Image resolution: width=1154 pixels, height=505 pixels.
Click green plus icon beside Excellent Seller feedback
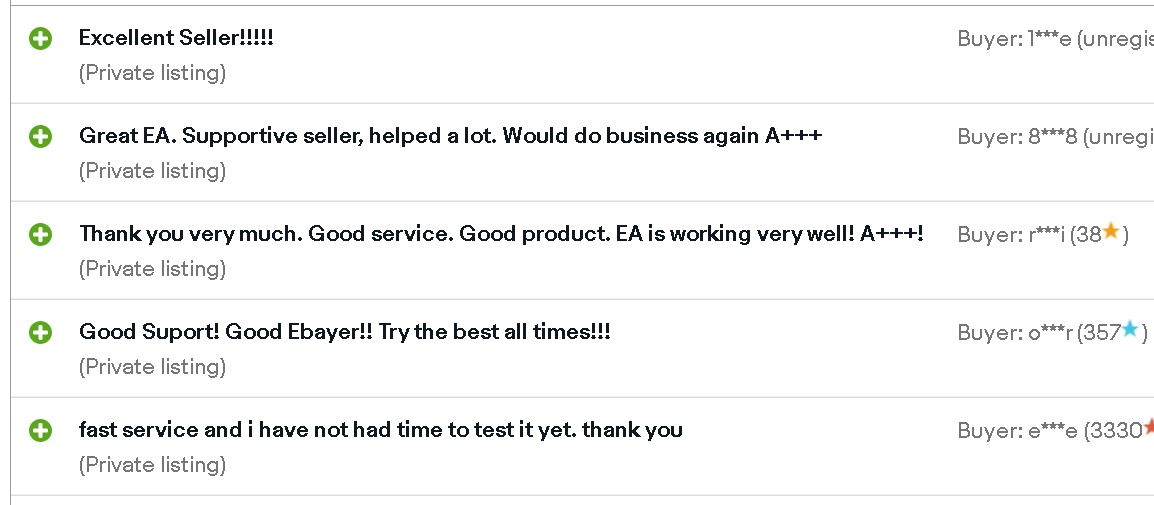(40, 38)
